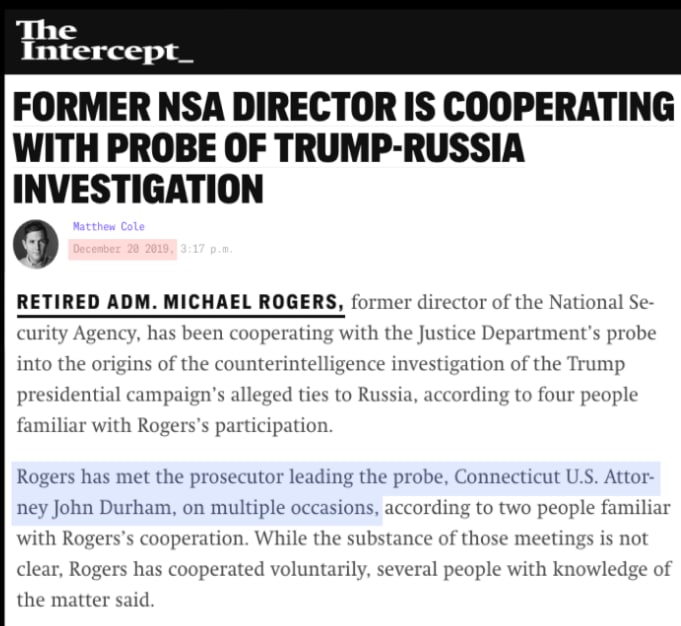Click the 3:17 p.m. timestamp

coord(207,249)
